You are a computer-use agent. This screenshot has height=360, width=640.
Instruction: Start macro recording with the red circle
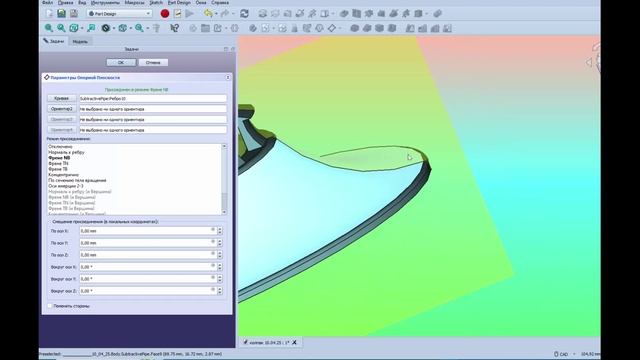point(165,14)
